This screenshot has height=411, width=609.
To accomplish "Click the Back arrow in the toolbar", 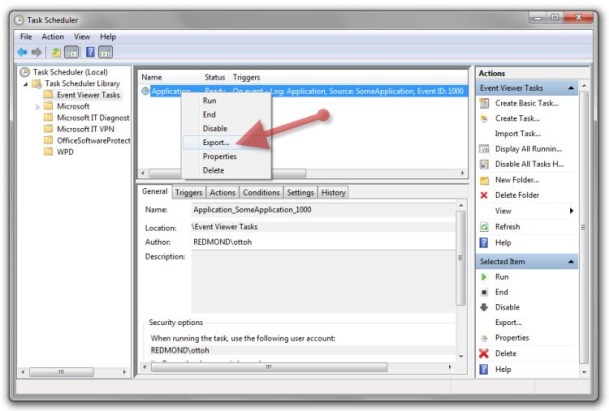I will coord(23,52).
